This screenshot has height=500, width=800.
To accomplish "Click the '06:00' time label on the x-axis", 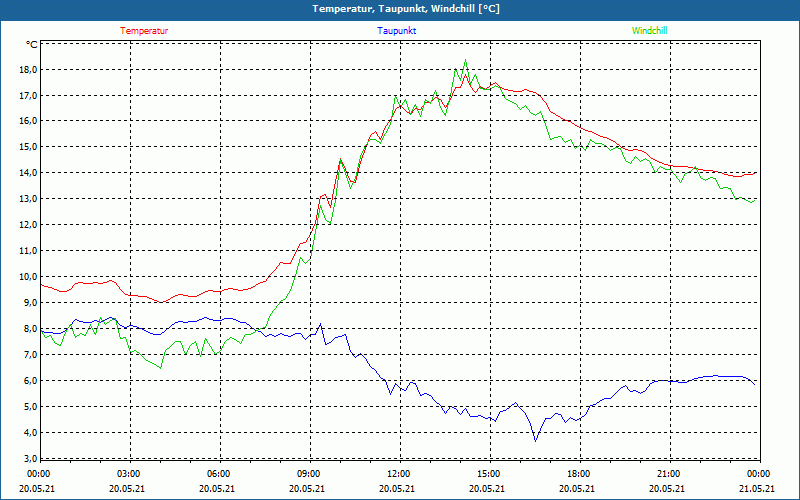I will [217, 474].
